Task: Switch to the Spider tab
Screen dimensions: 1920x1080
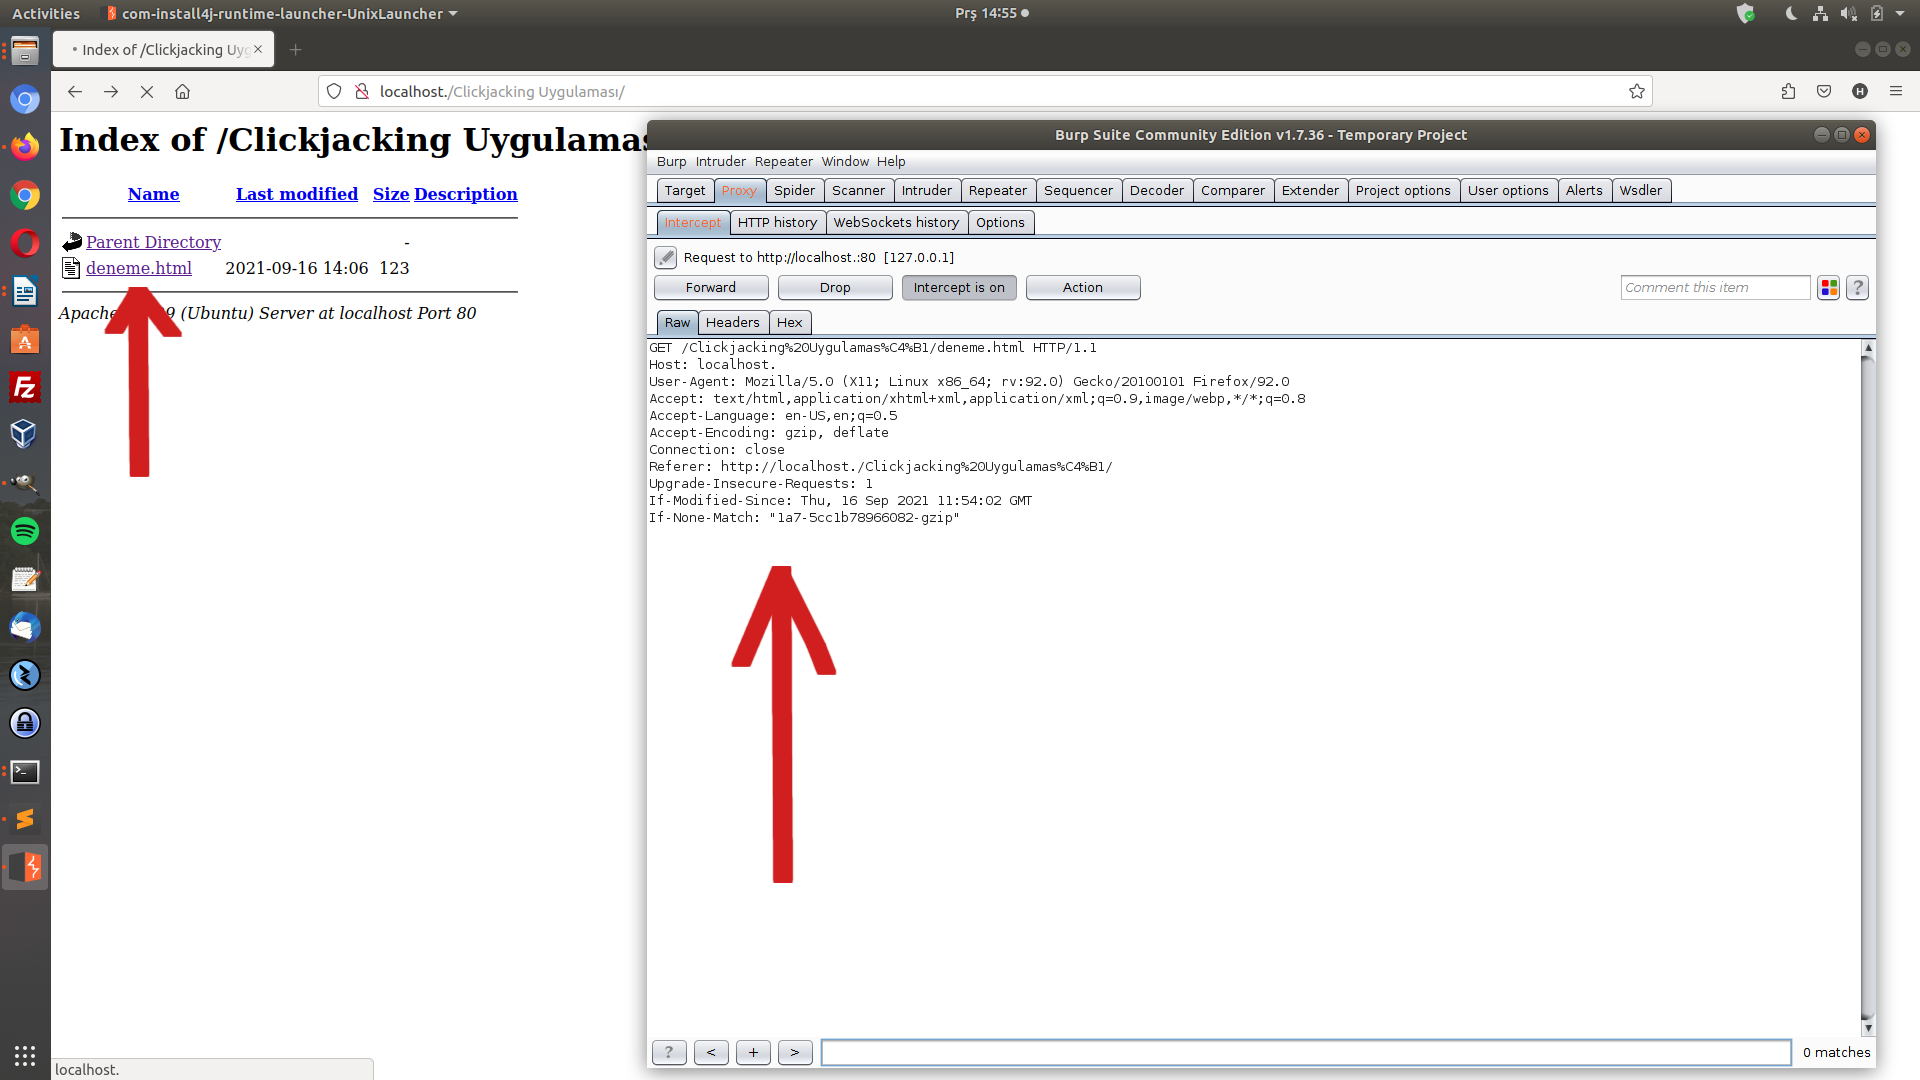Action: (795, 191)
